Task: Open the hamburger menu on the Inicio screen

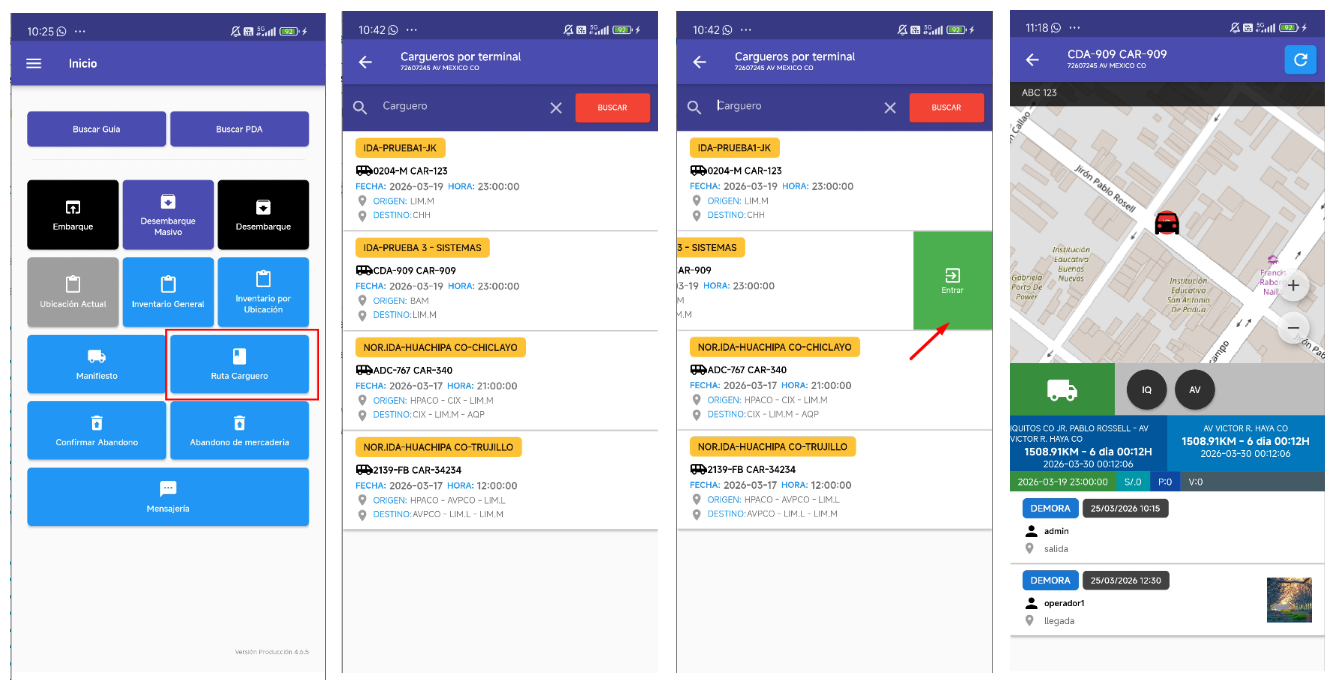Action: click(x=34, y=63)
